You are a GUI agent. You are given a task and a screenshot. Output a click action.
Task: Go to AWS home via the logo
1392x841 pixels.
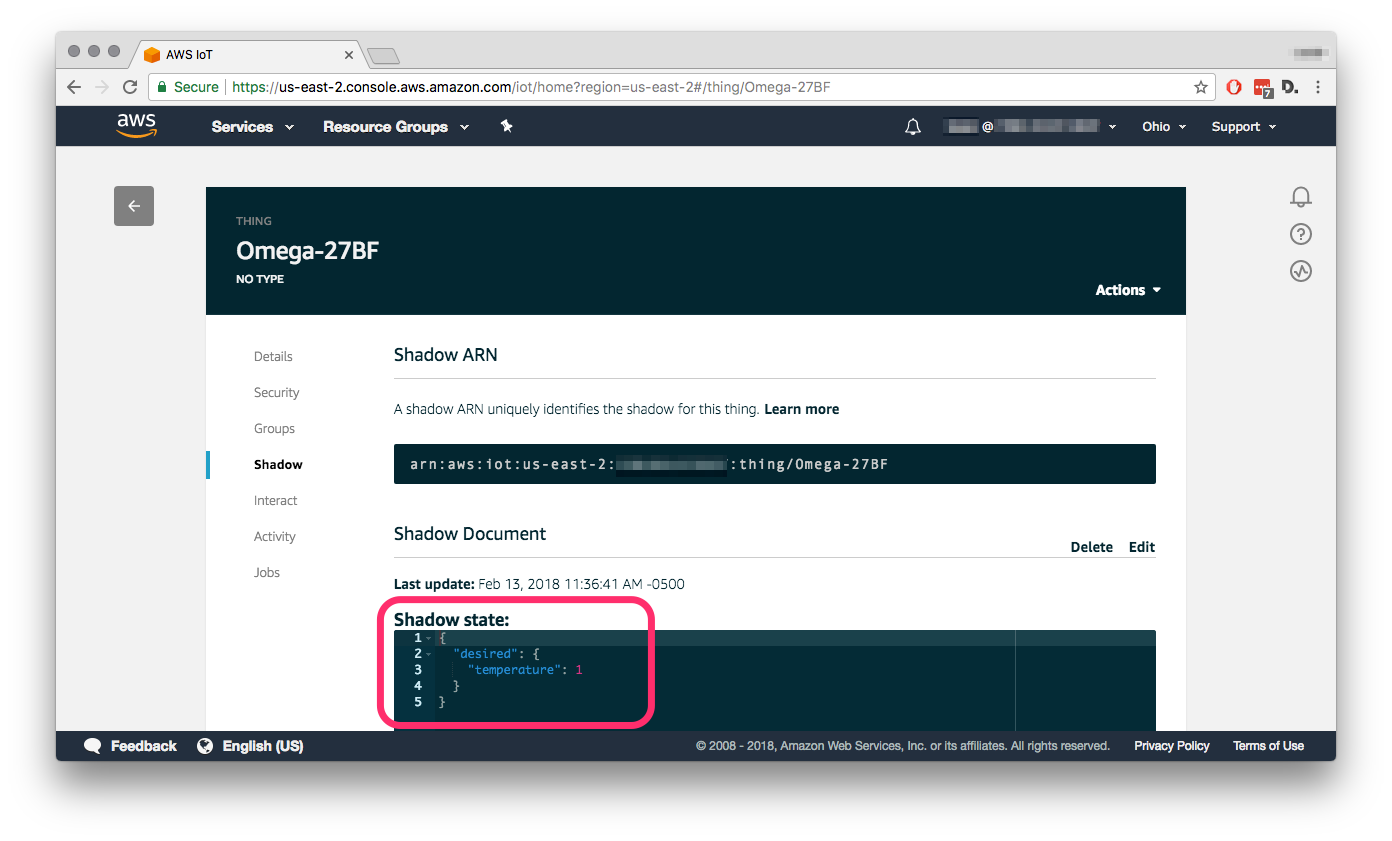coord(136,126)
